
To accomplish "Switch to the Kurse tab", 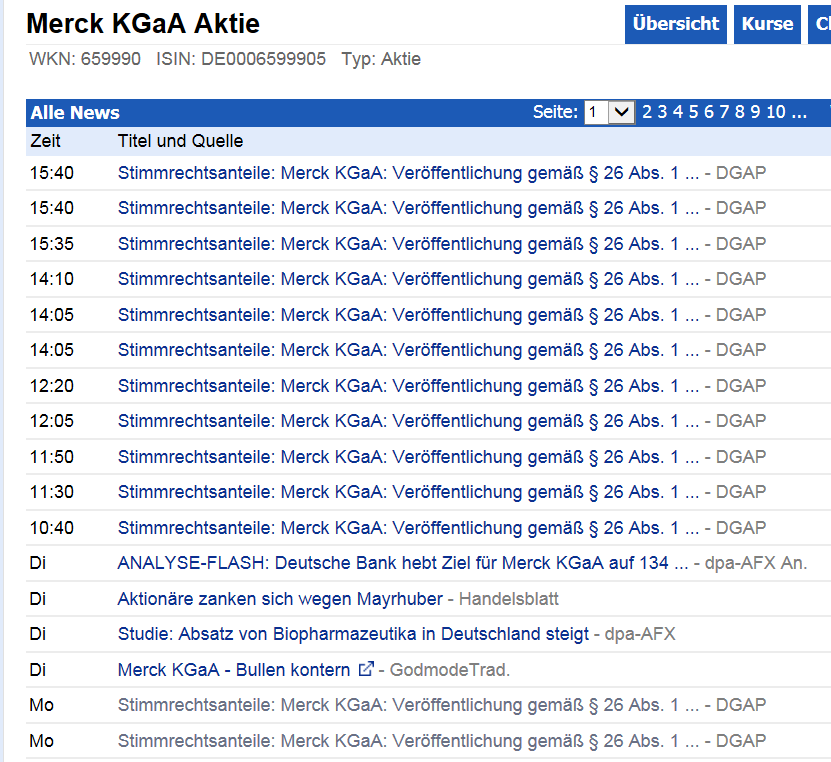I will 766,24.
